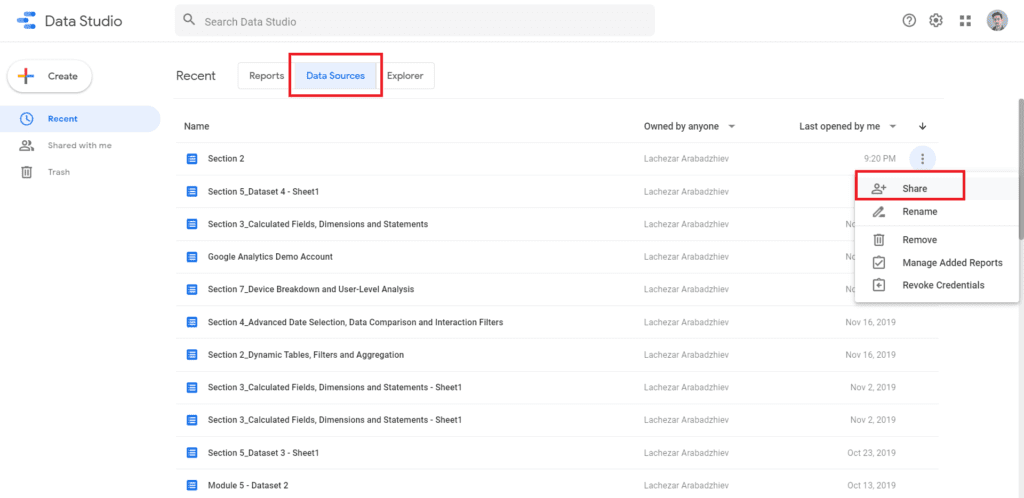Click the 9:20 PM timestamp

pyautogui.click(x=879, y=159)
